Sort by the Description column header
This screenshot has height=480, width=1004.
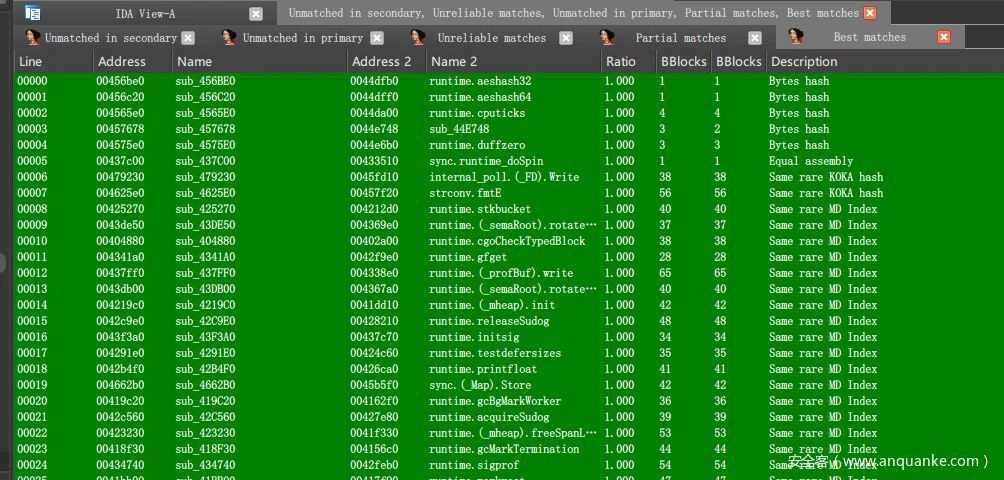click(884, 61)
